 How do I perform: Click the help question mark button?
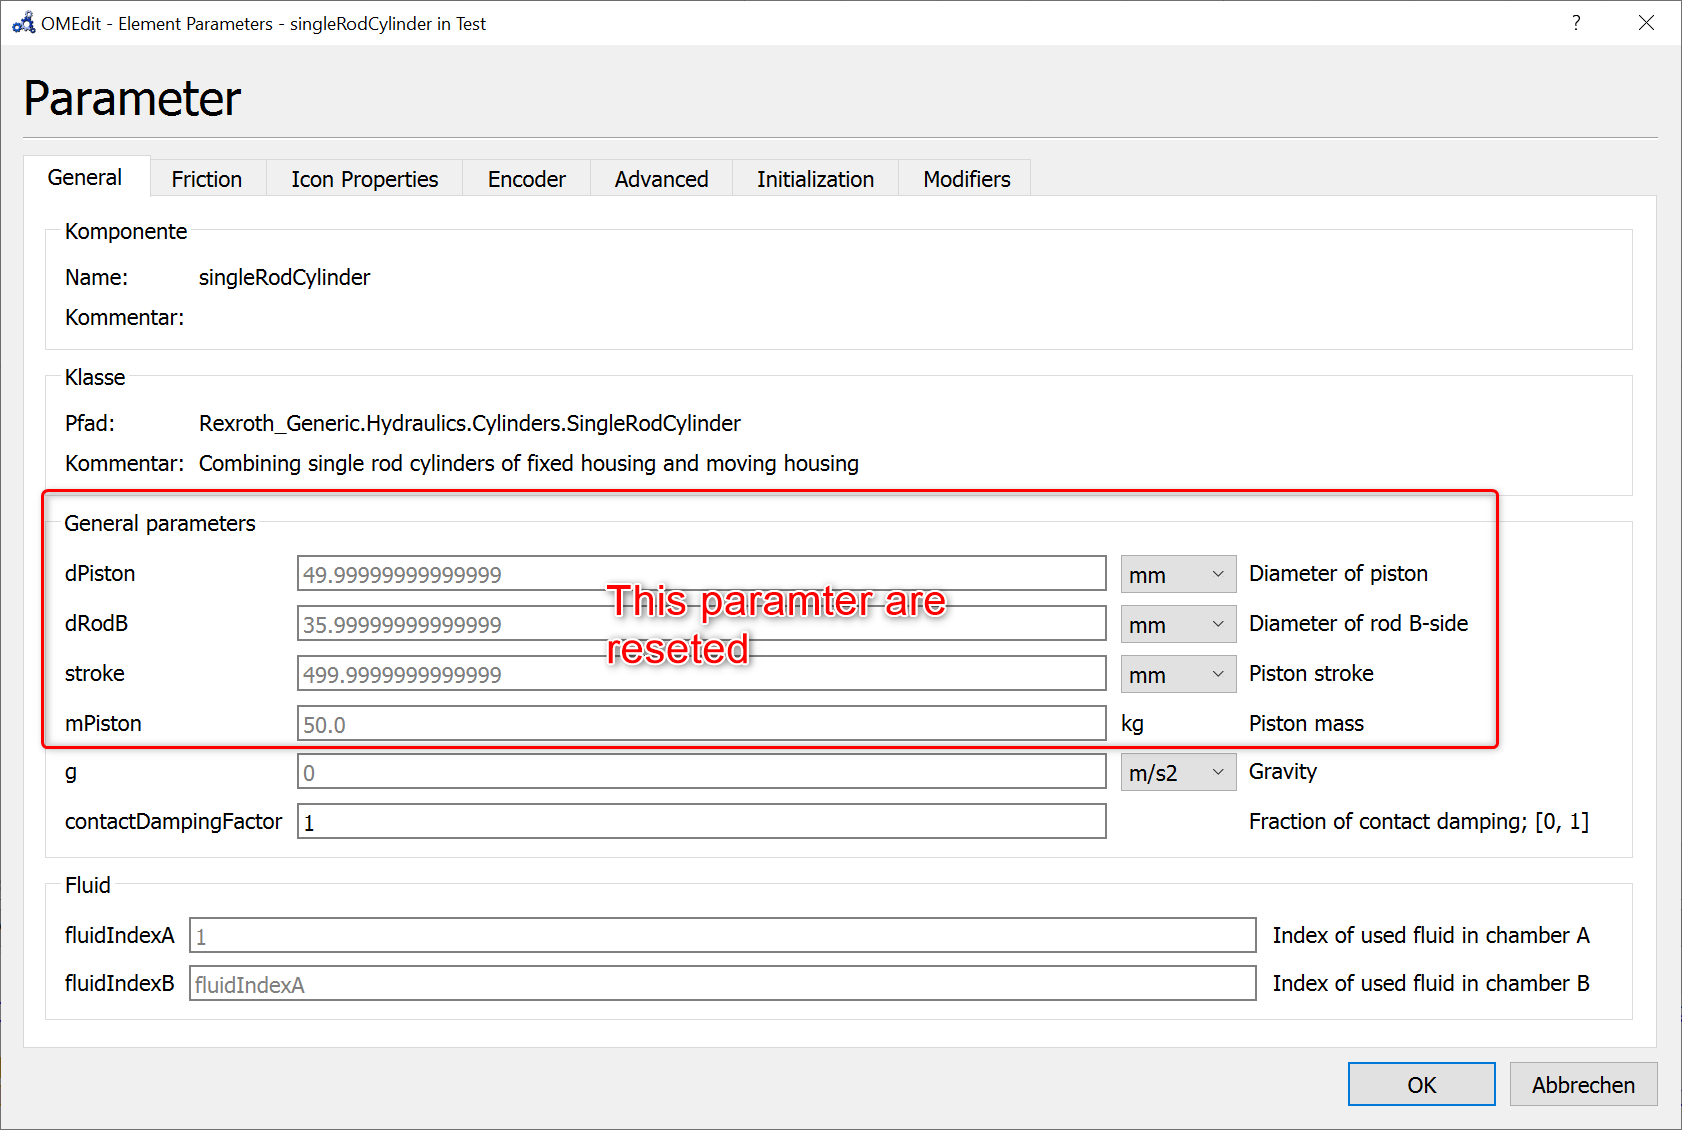point(1576,23)
